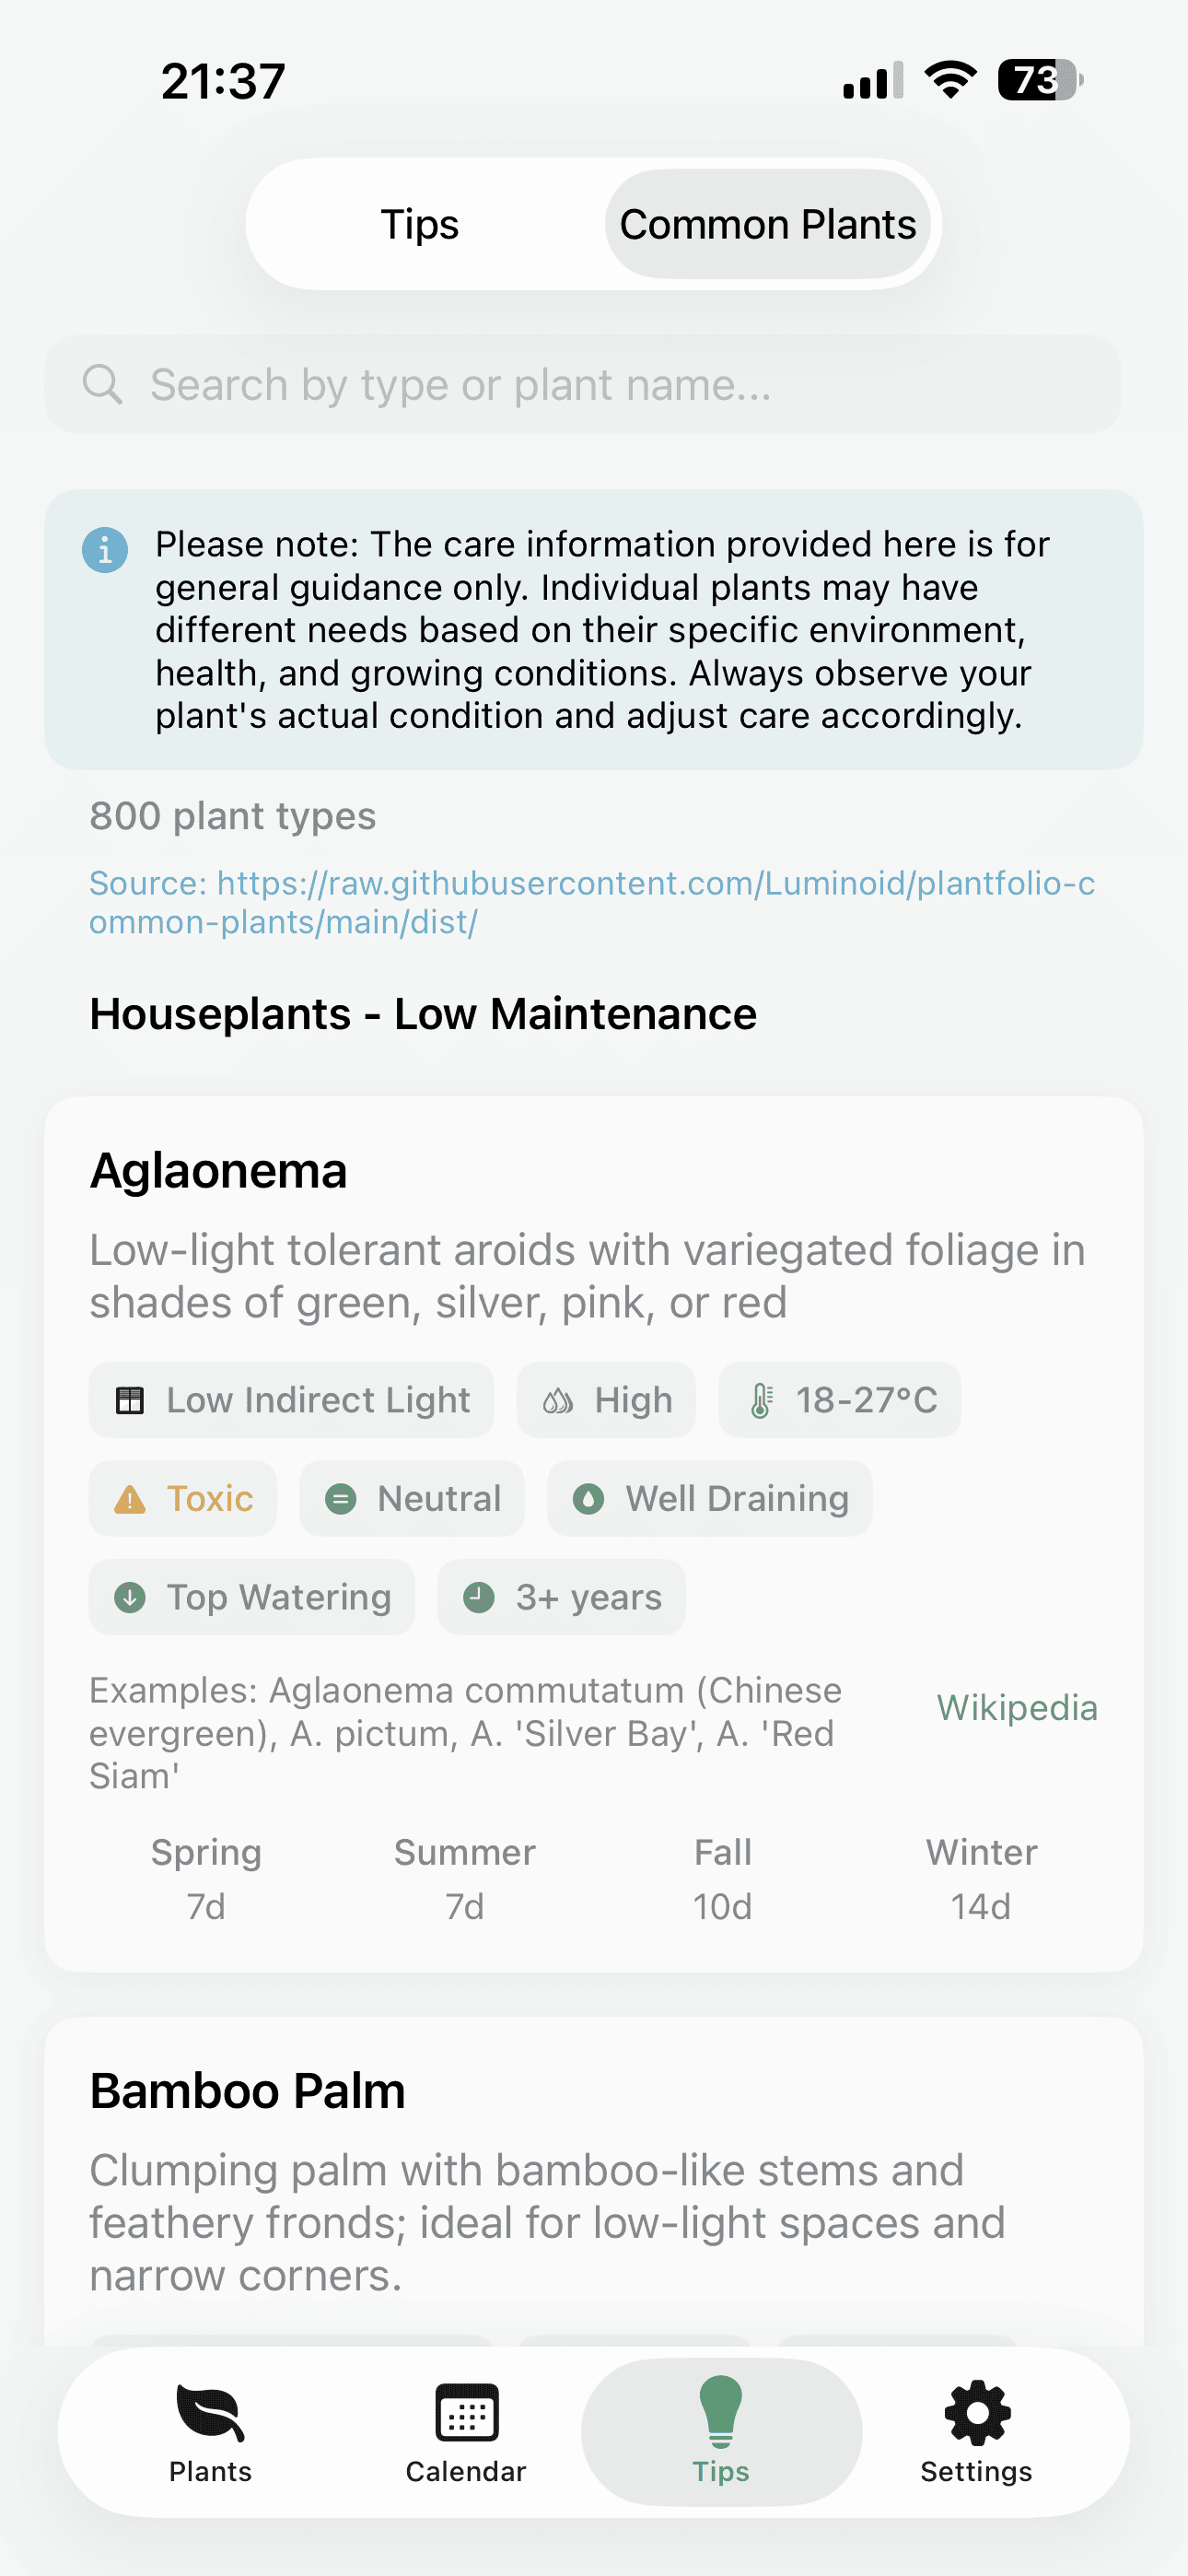Image resolution: width=1188 pixels, height=2576 pixels.
Task: Tap the clock icon on 3+ years badge
Action: click(x=479, y=1597)
